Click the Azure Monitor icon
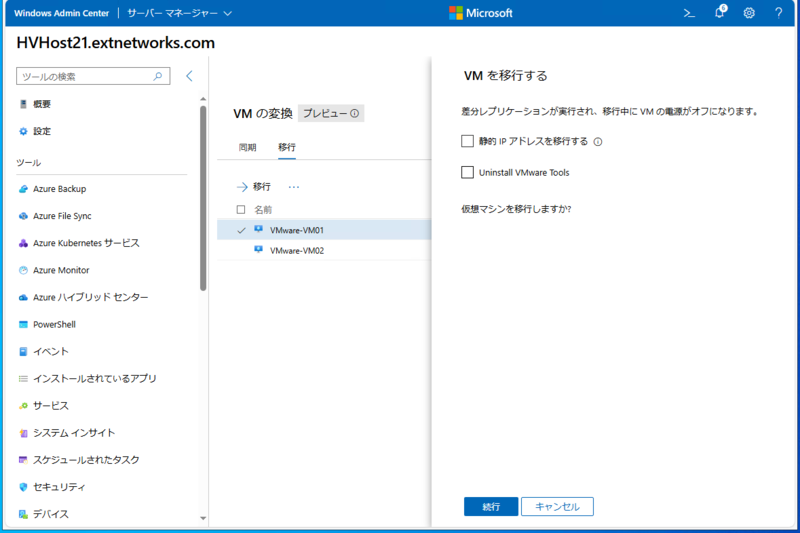Image resolution: width=800 pixels, height=533 pixels. coord(23,270)
